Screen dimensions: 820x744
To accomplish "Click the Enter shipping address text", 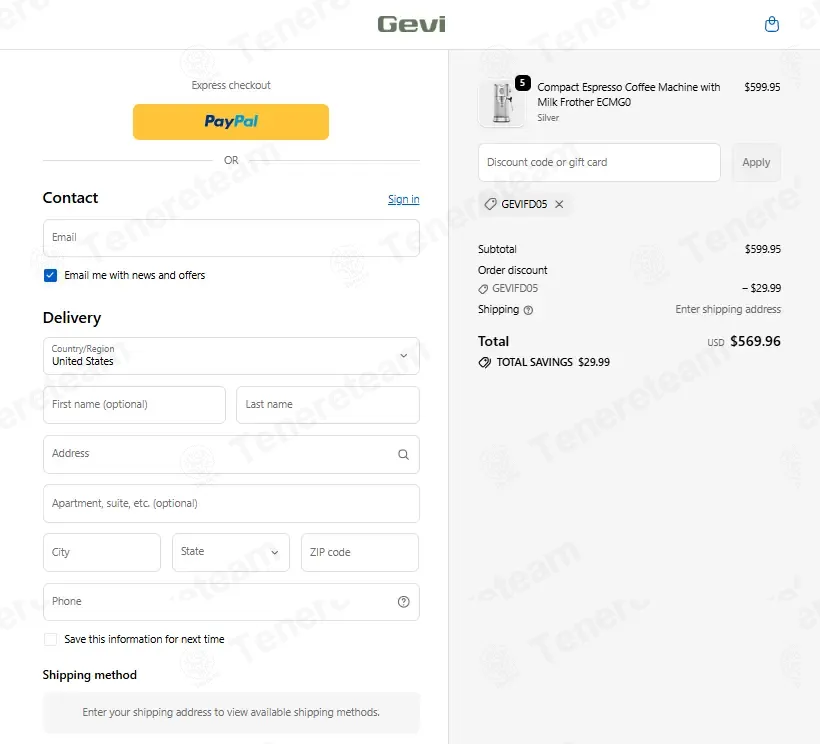I will pyautogui.click(x=728, y=310).
